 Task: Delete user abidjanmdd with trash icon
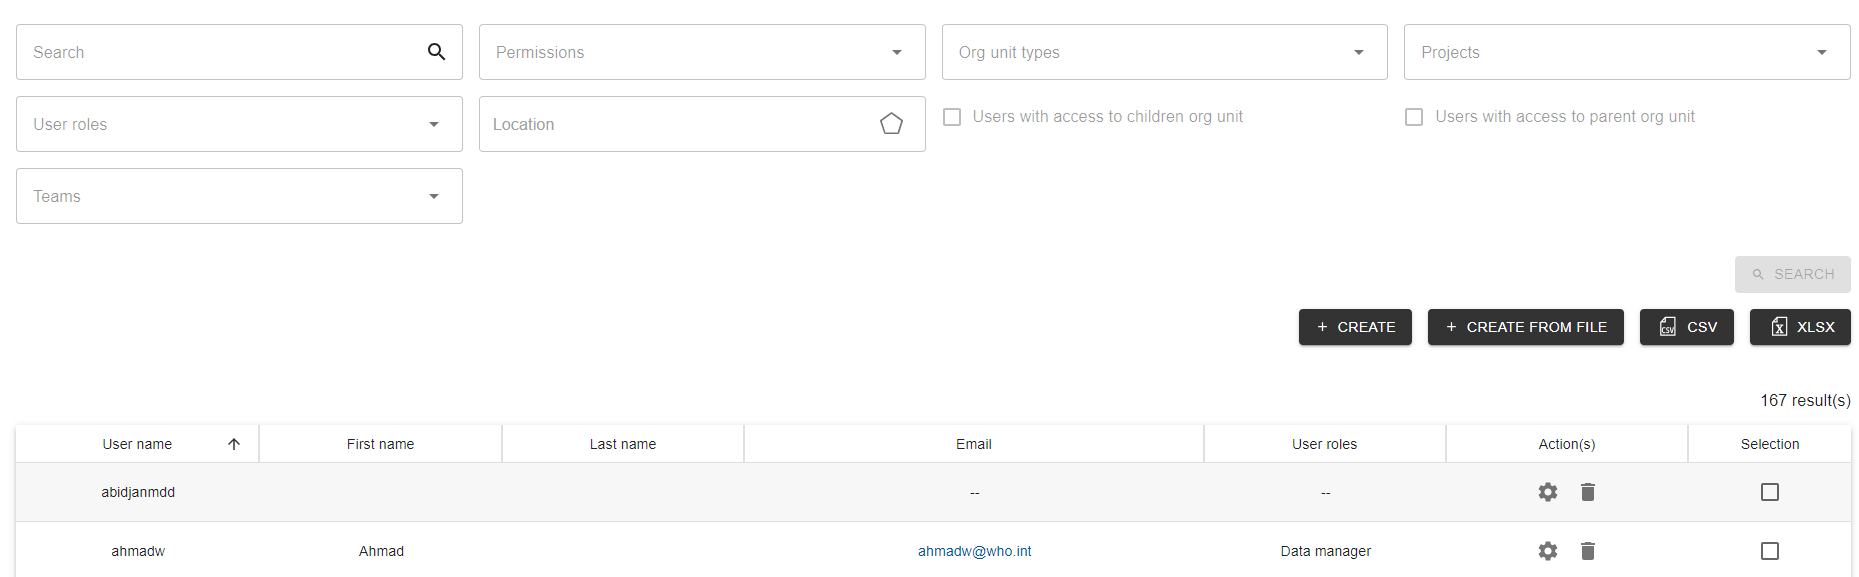pos(1588,492)
